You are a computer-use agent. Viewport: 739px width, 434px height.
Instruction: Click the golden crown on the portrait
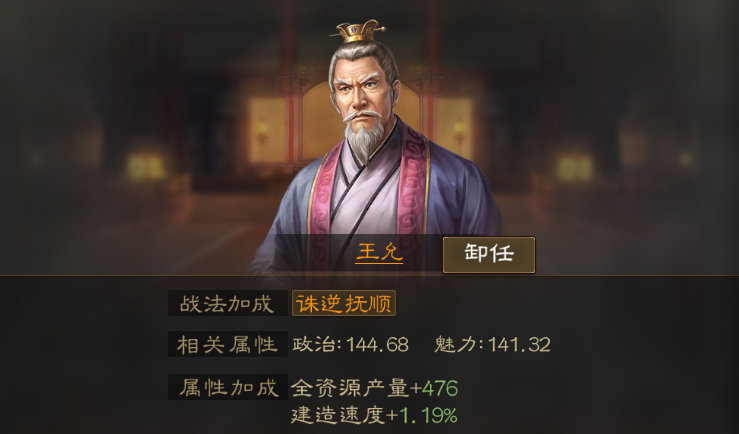(x=358, y=32)
